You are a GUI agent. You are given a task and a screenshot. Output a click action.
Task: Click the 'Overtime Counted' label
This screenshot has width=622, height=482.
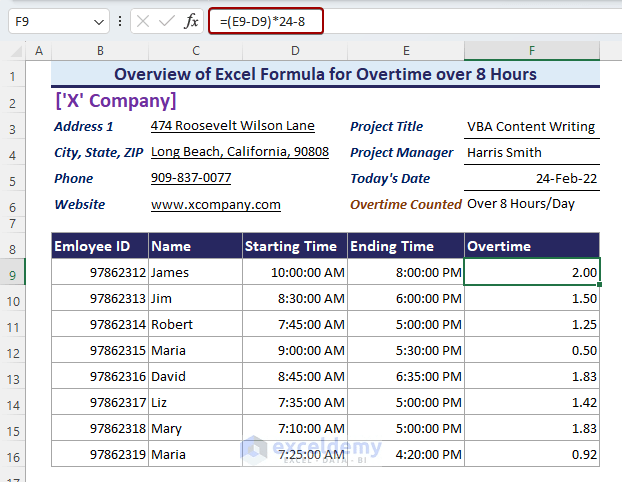click(406, 204)
